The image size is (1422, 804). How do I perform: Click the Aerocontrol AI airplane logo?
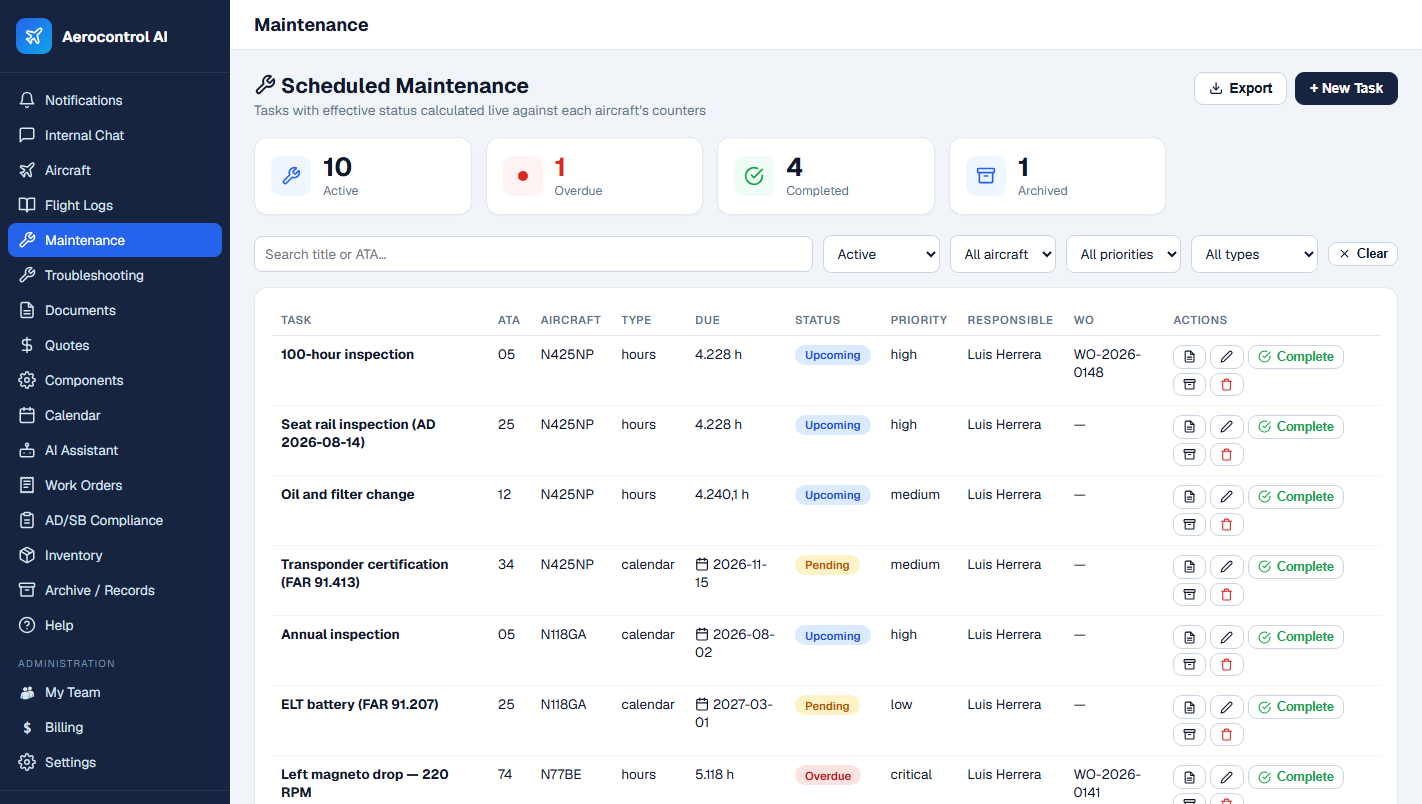tap(34, 36)
